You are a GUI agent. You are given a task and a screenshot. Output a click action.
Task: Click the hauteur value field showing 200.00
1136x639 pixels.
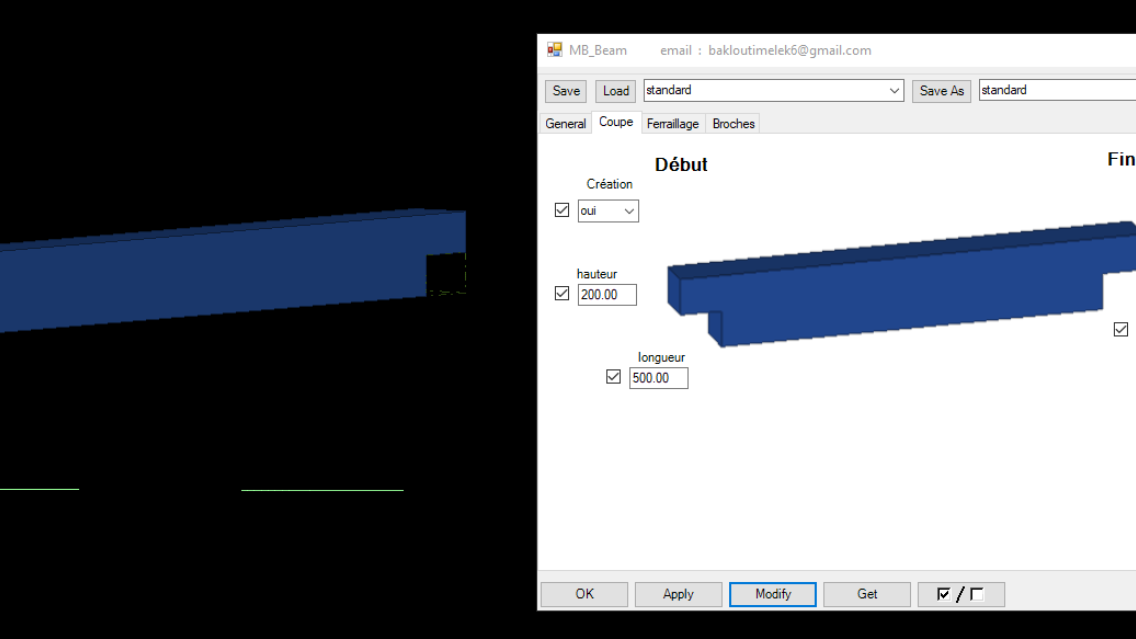coord(607,294)
